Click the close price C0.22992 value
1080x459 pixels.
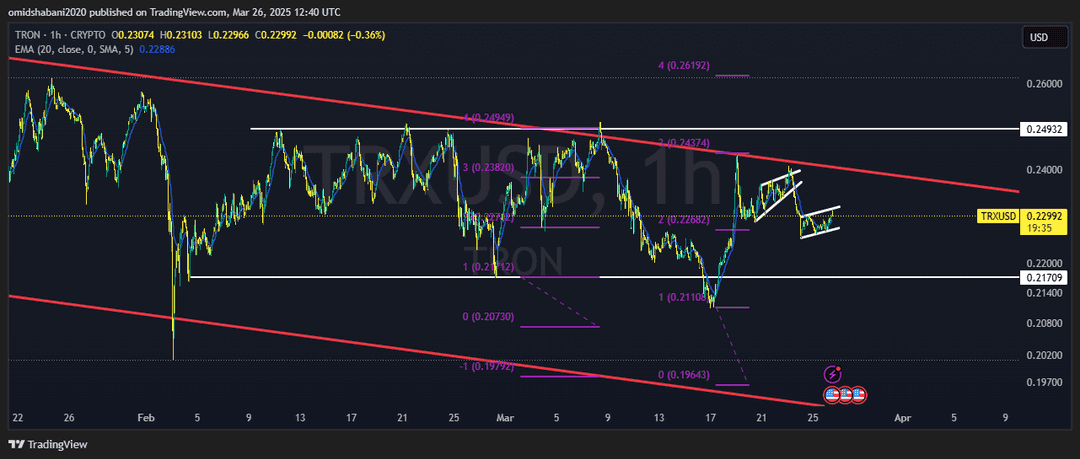coord(276,34)
